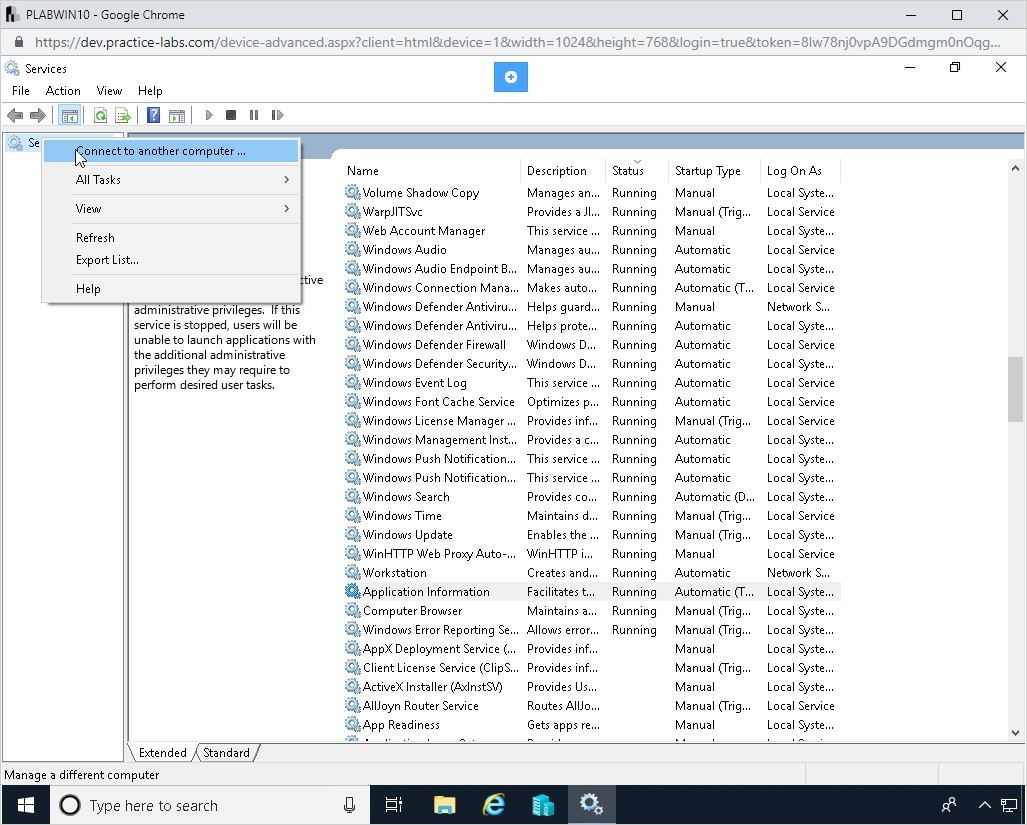Choose Connect to another computer menu entry
Screen dimensions: 1027x825
(x=171, y=151)
